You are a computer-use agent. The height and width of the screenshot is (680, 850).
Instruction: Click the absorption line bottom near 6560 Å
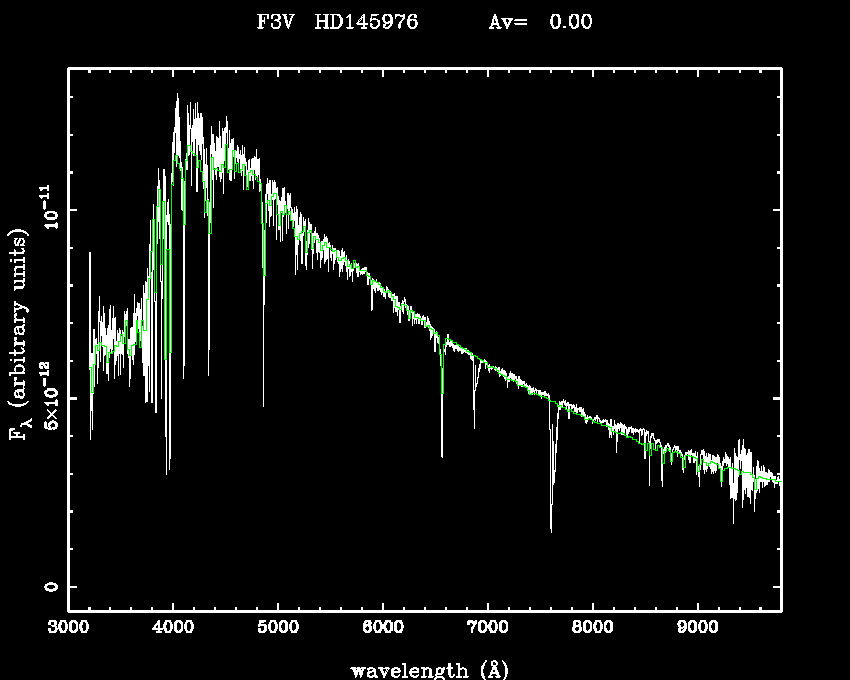click(442, 455)
